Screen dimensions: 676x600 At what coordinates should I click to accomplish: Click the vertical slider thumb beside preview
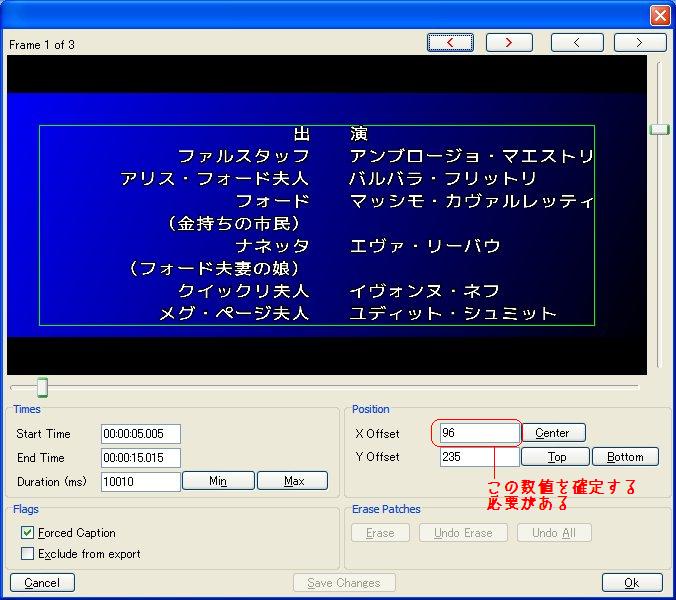[x=659, y=129]
